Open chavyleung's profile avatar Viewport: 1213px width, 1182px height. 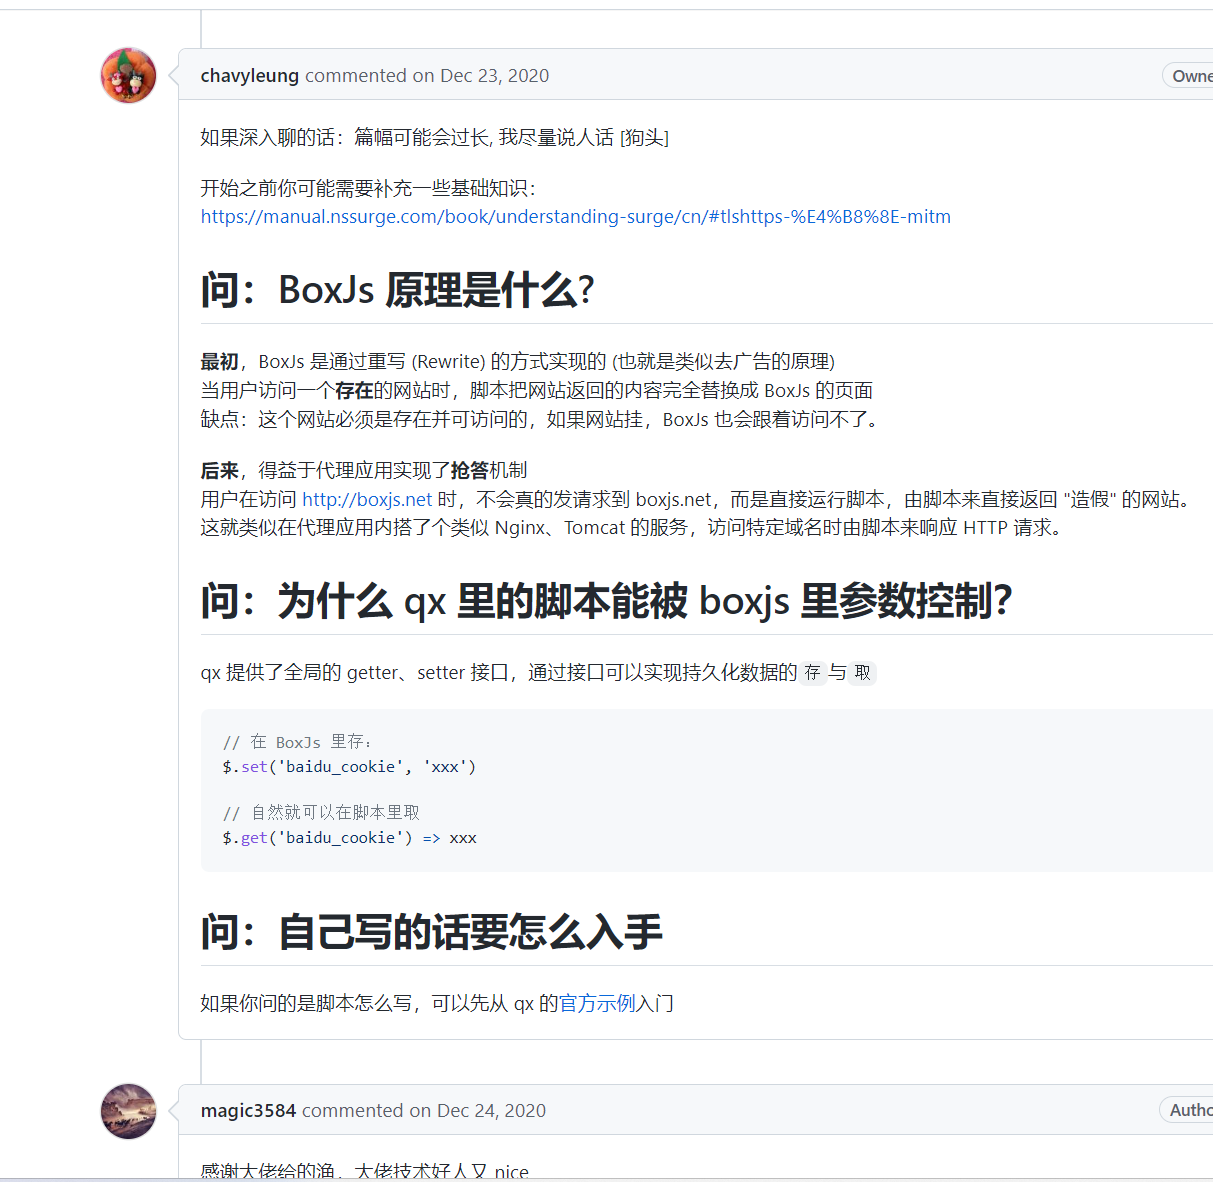127,75
